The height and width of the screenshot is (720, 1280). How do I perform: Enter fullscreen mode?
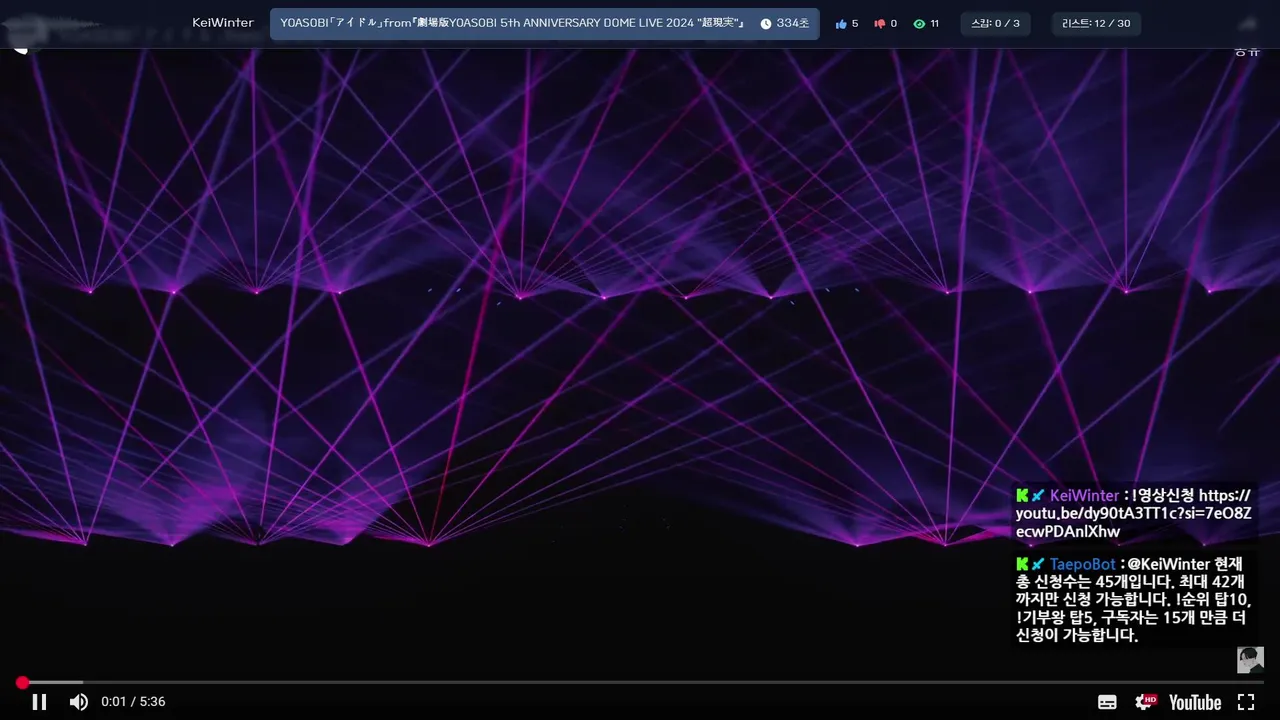tap(1246, 702)
